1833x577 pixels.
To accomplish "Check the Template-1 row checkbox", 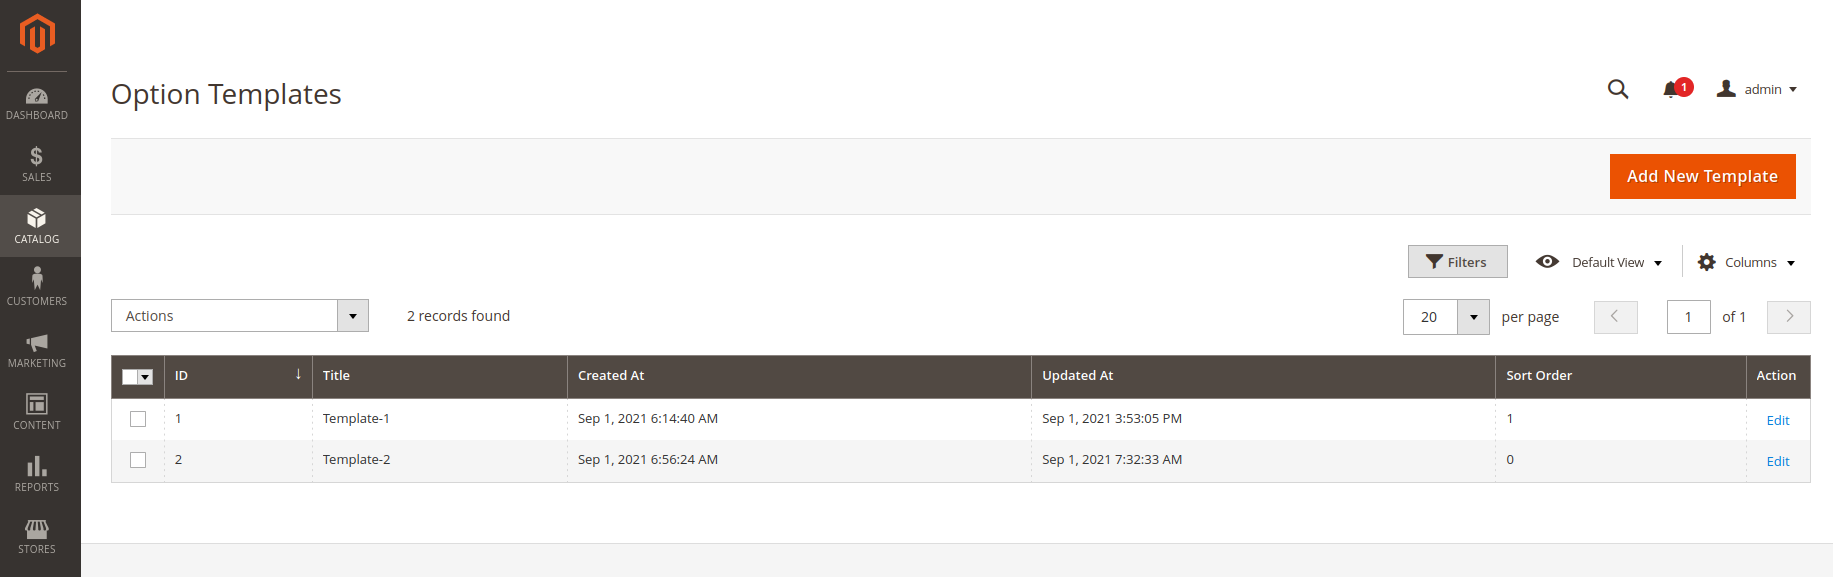I will [138, 419].
